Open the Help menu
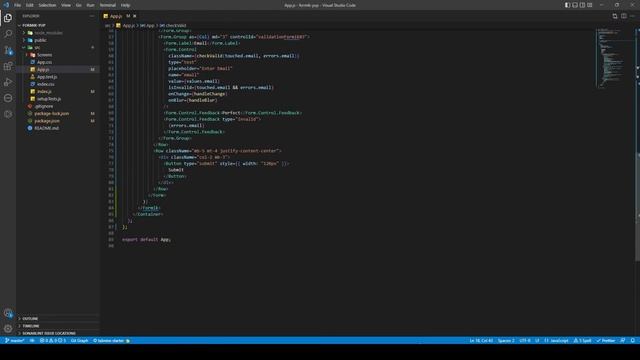The image size is (640, 360). pyautogui.click(x=125, y=5)
